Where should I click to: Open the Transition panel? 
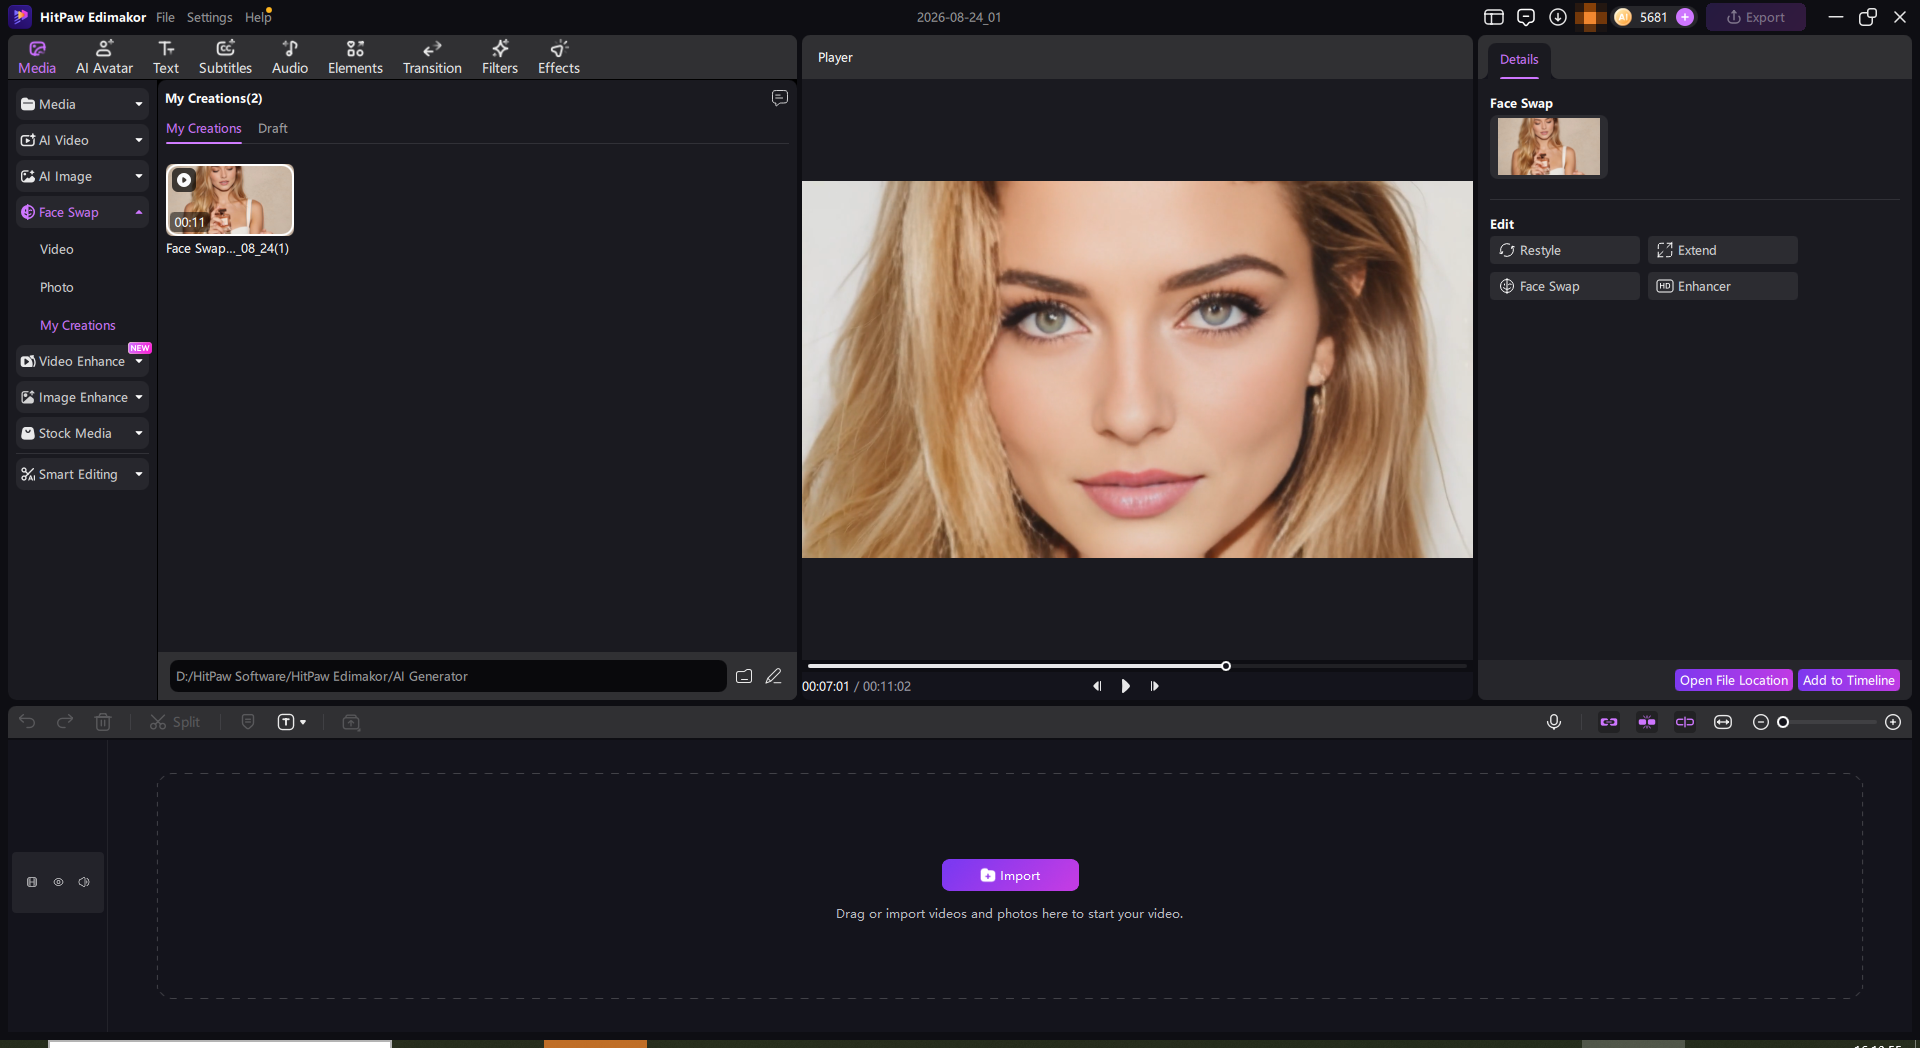point(432,57)
